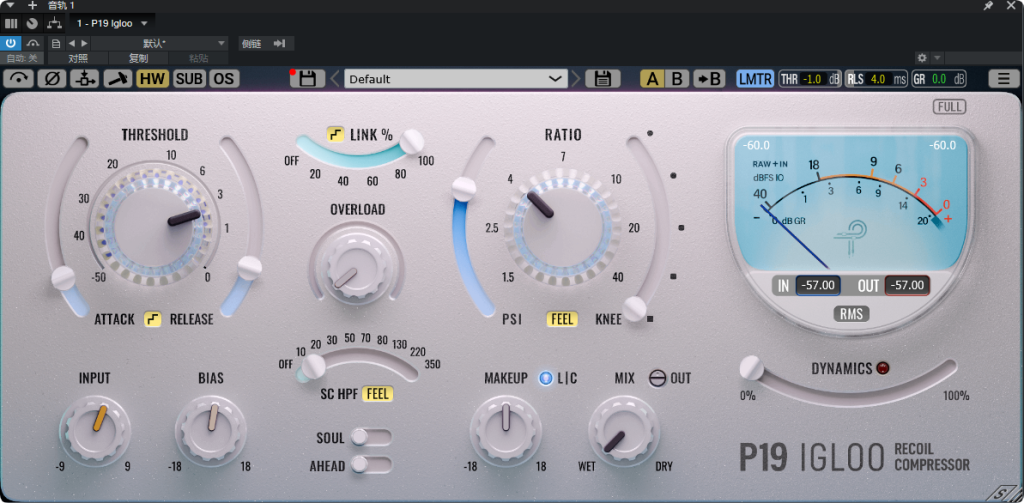Viewport: 1024px width, 503px height.
Task: Open the preset file page icon
Action: [x=56, y=44]
